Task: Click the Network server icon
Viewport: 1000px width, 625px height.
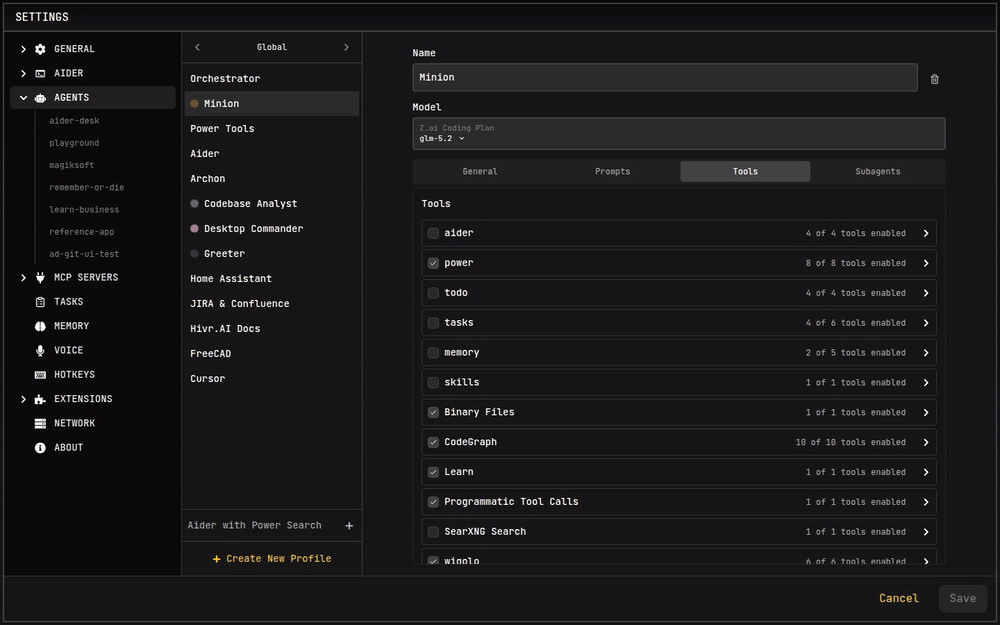Action: [40, 423]
